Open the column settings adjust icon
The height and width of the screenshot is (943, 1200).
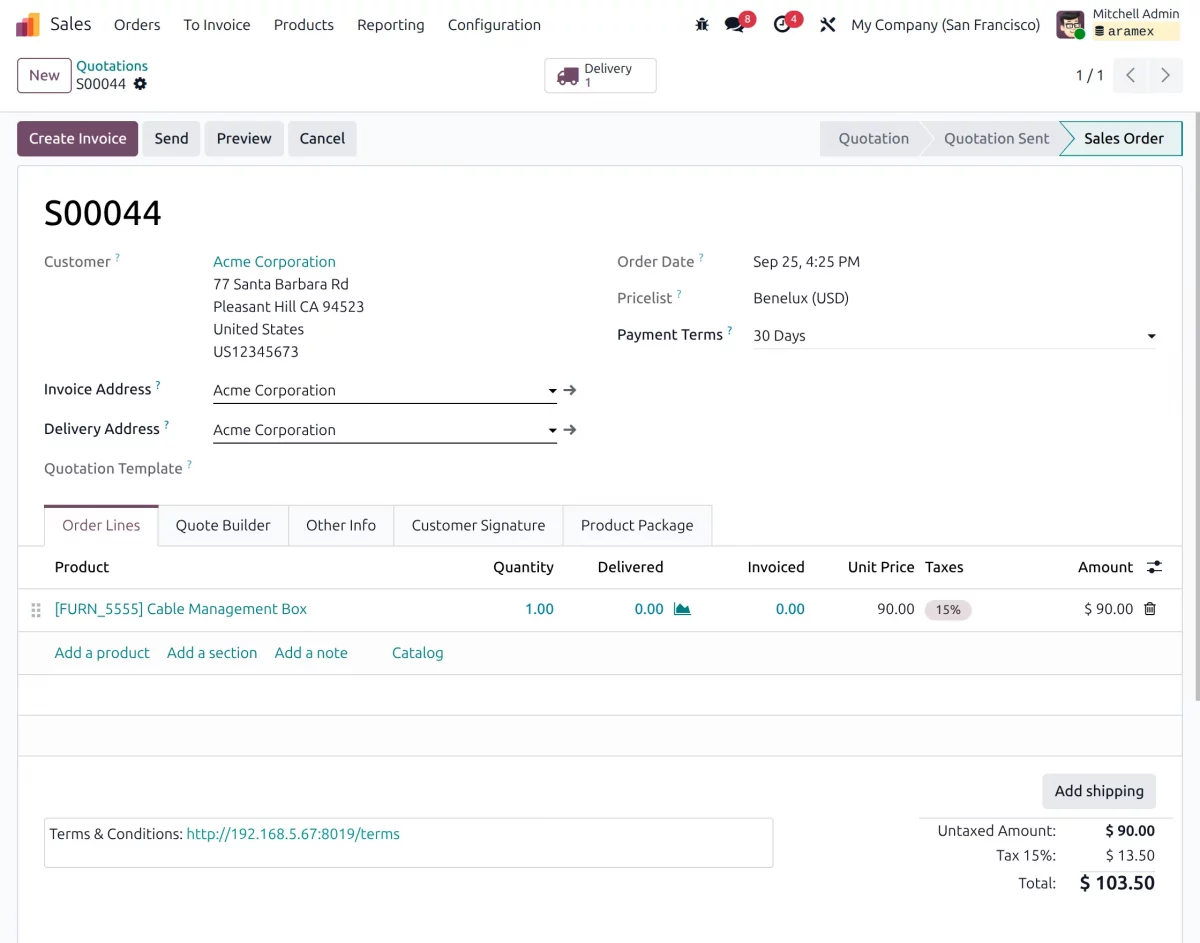click(1154, 567)
